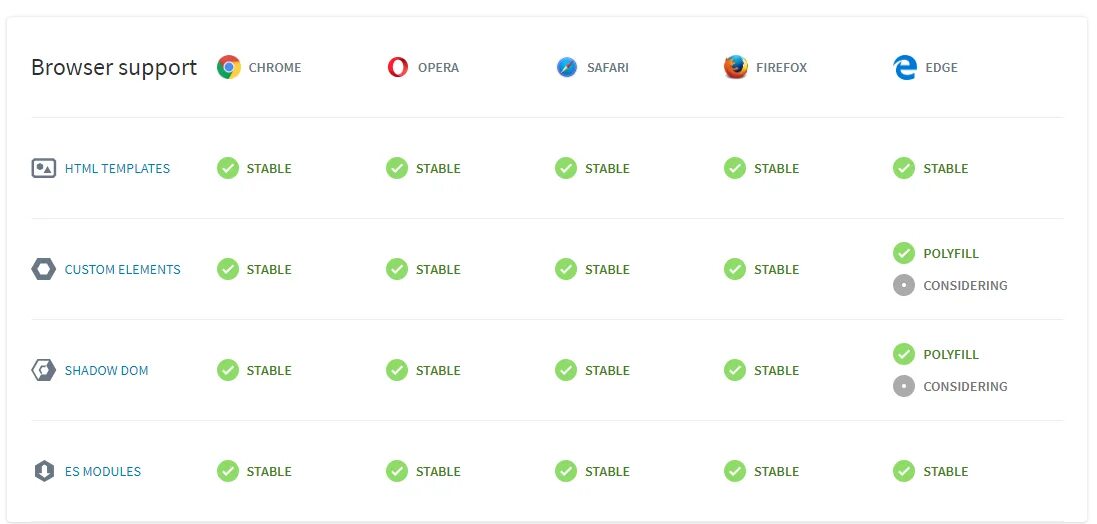Click the Firefox browser logo icon
1097x524 pixels.
tap(735, 67)
